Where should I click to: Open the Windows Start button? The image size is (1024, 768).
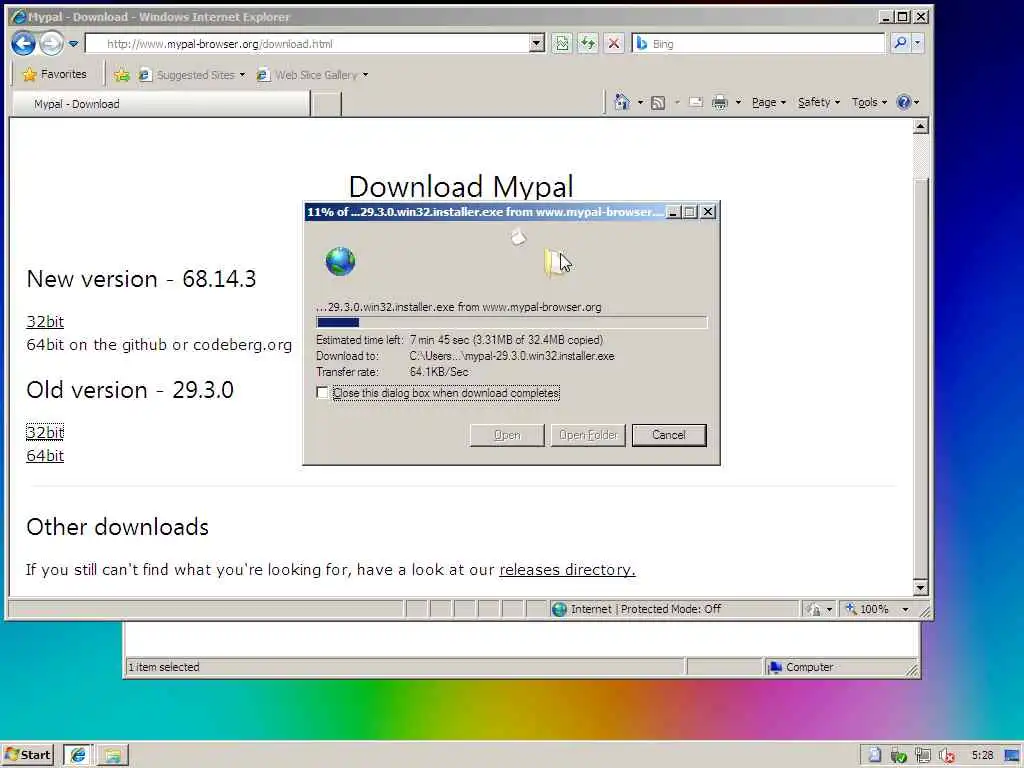[27, 755]
